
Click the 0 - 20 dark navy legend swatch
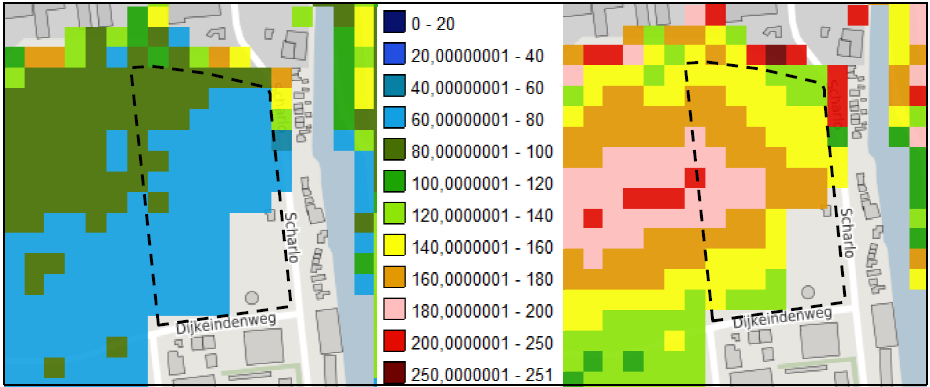click(x=393, y=24)
